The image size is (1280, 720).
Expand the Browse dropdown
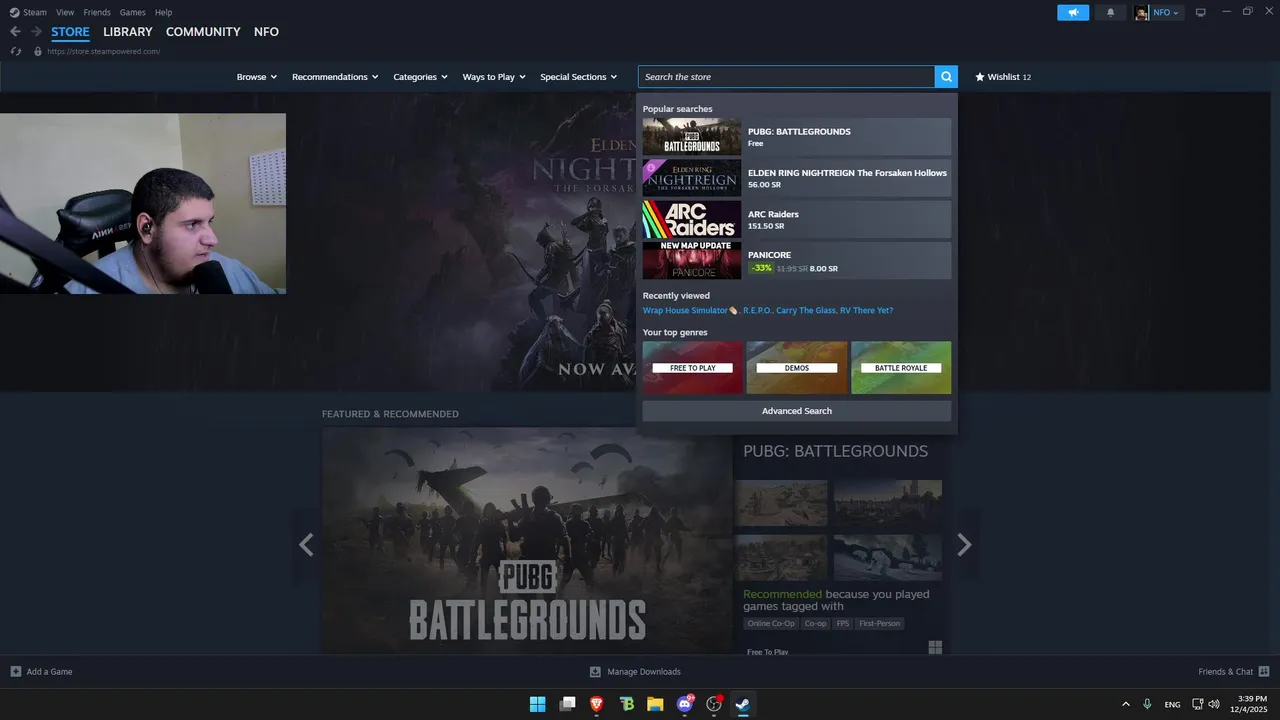[x=257, y=77]
